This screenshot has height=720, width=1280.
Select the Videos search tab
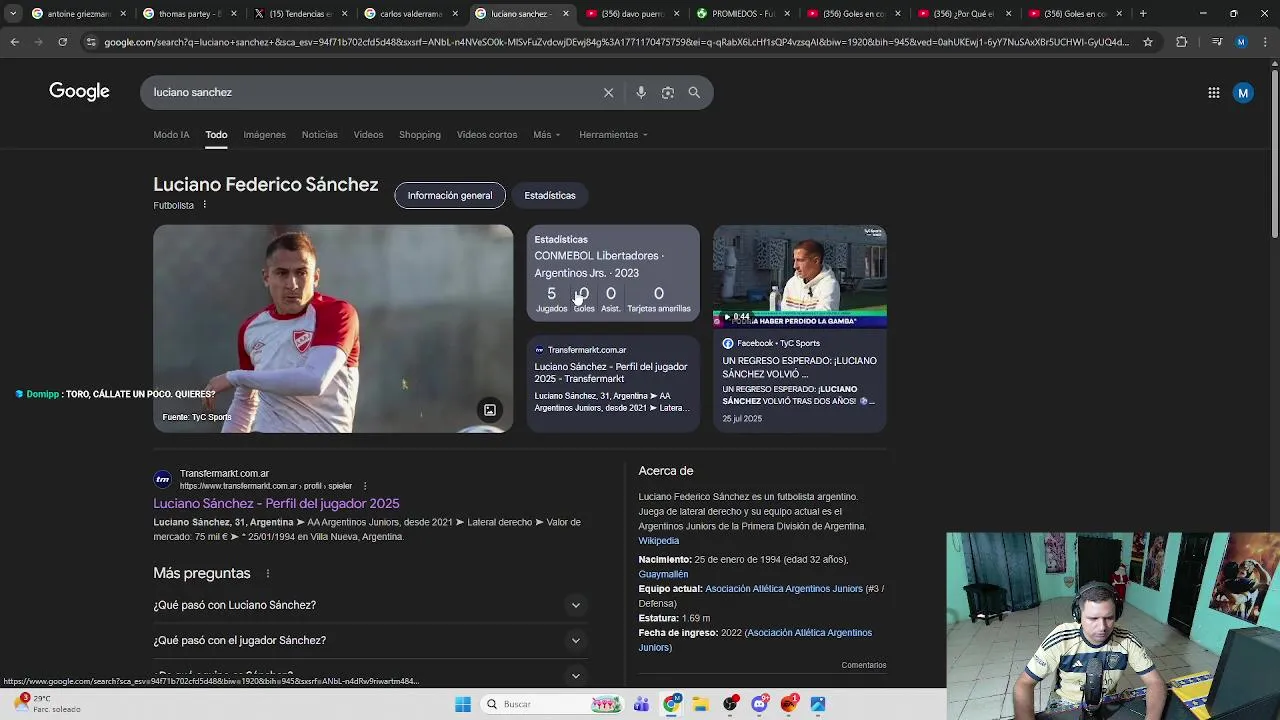(x=368, y=135)
